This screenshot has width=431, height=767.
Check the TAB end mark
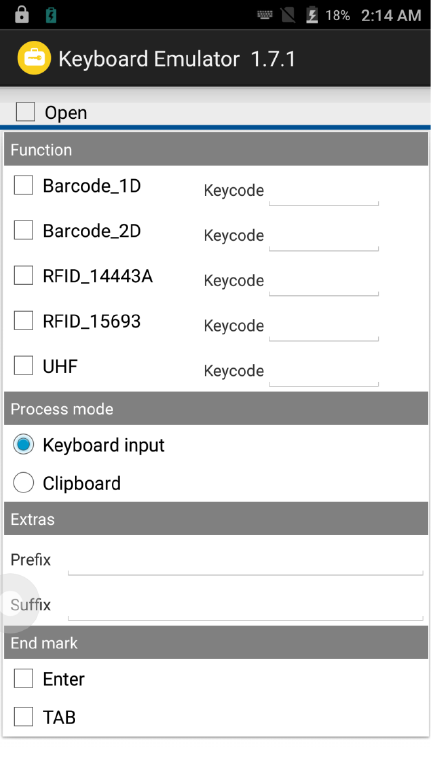(23, 717)
